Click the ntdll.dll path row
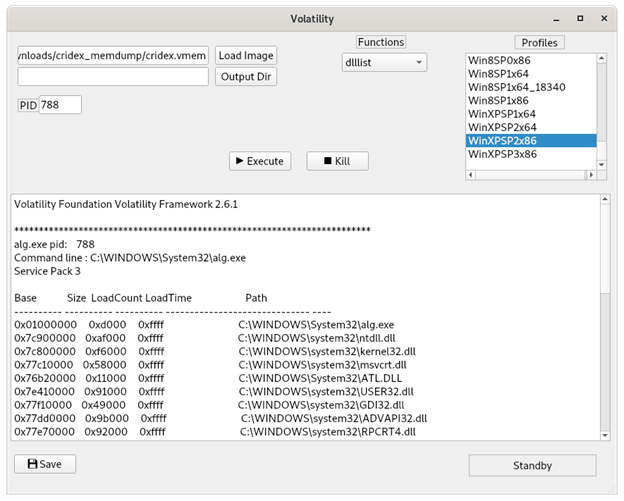 point(317,338)
